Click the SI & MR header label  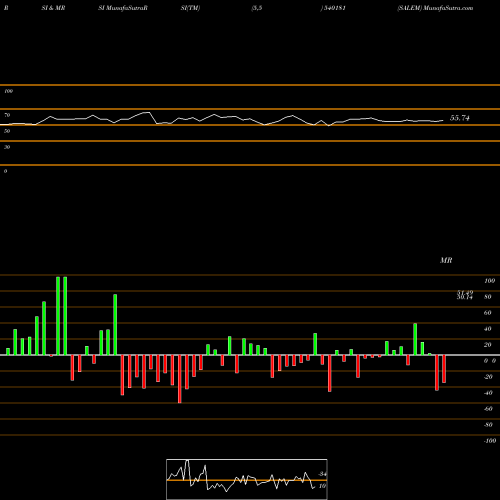pos(53,8)
